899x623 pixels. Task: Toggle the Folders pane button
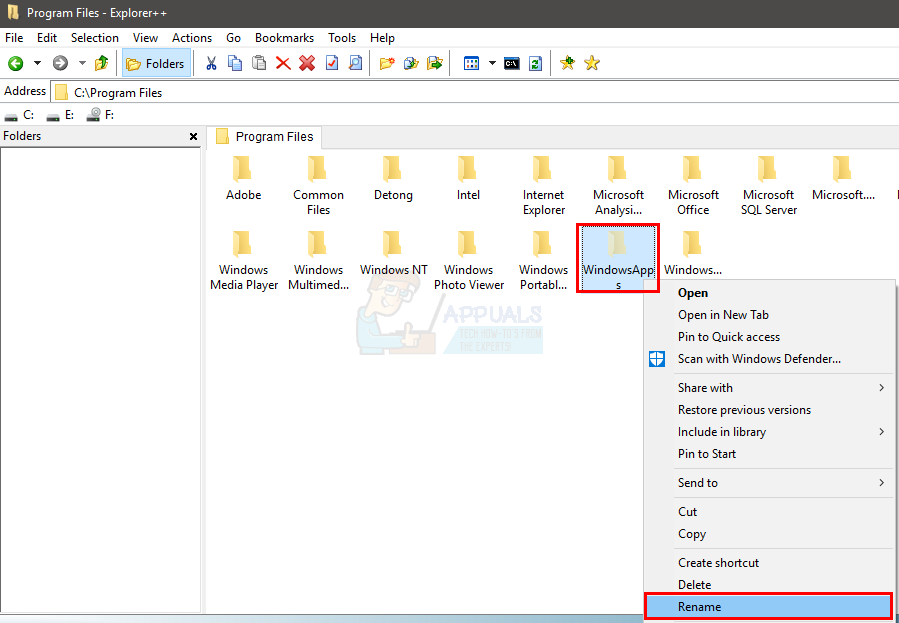tap(157, 63)
